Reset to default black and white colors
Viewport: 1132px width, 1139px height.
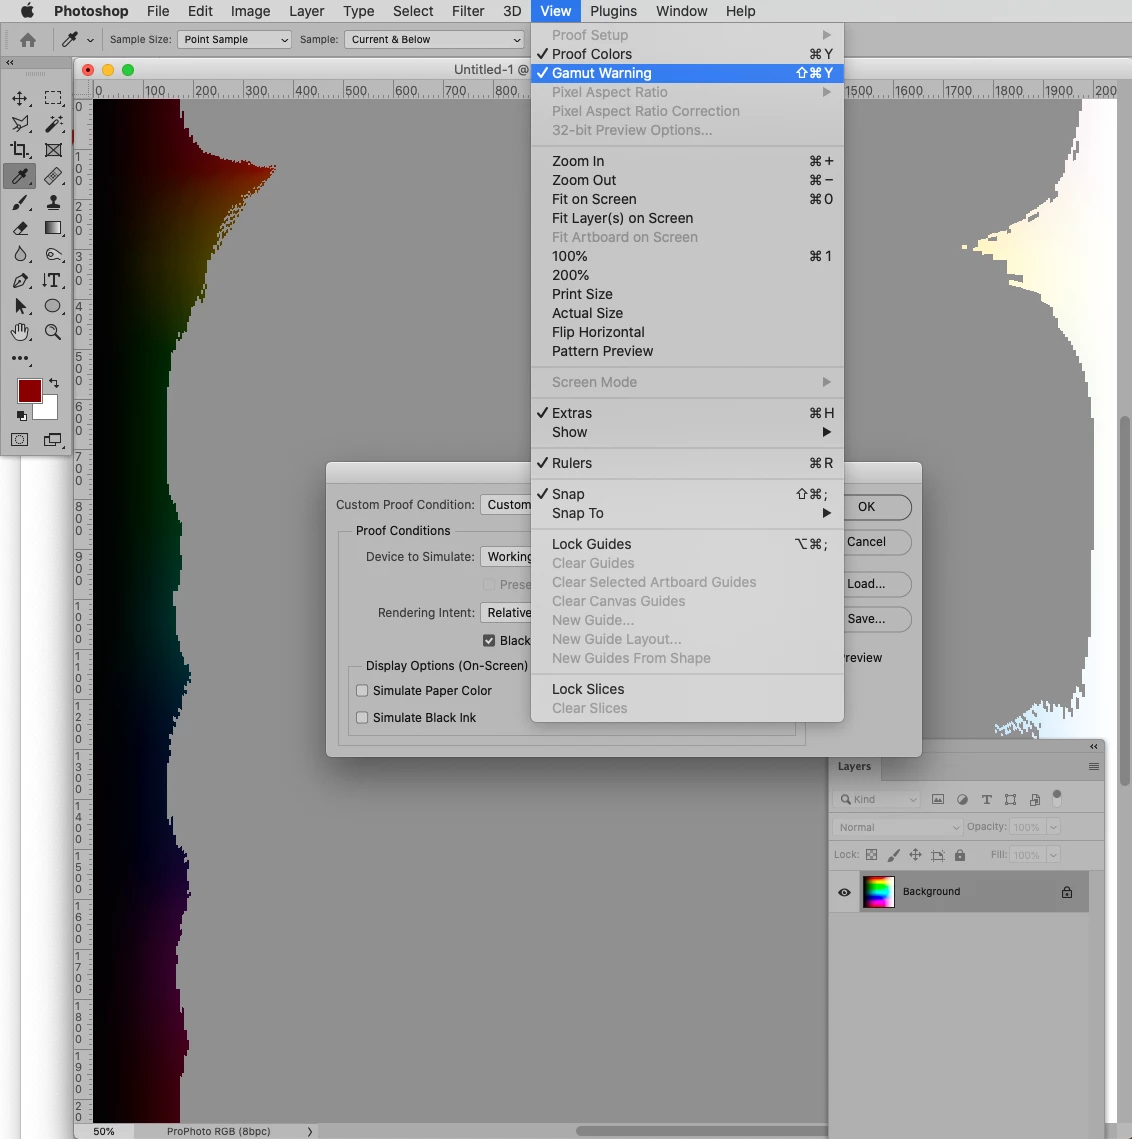(x=22, y=416)
